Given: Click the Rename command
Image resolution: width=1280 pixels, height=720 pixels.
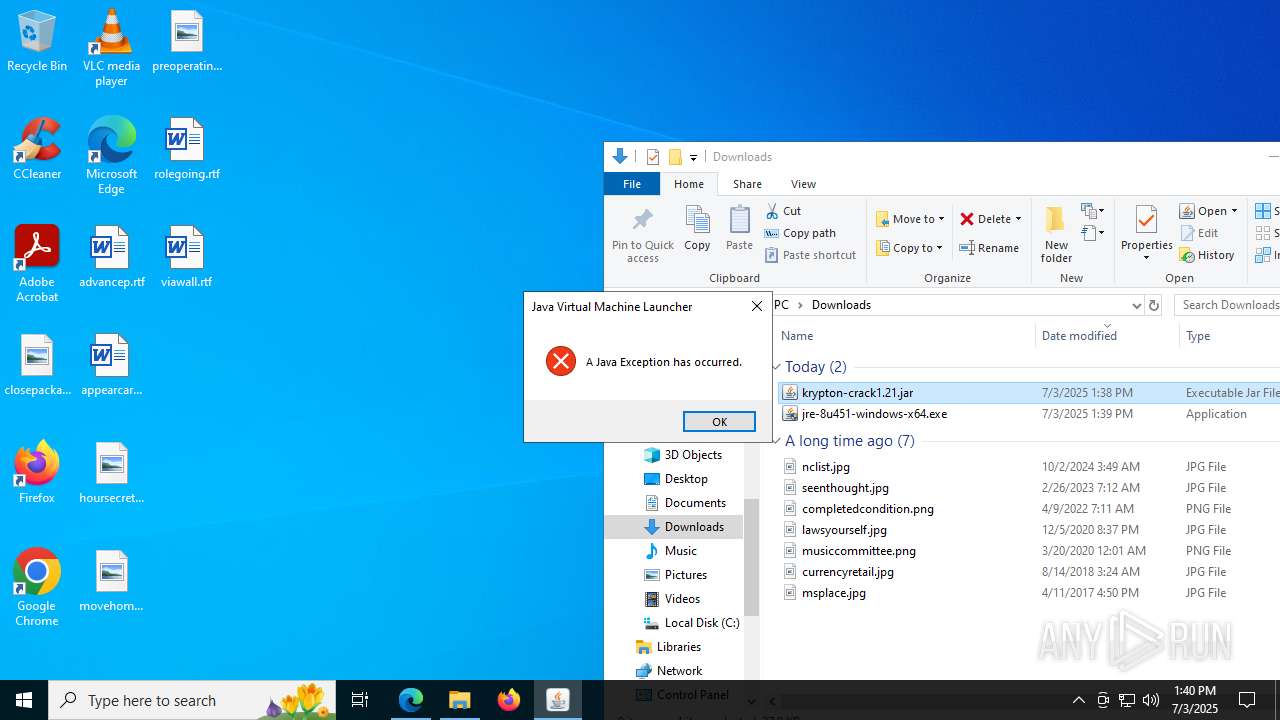Looking at the screenshot, I should tap(989, 248).
